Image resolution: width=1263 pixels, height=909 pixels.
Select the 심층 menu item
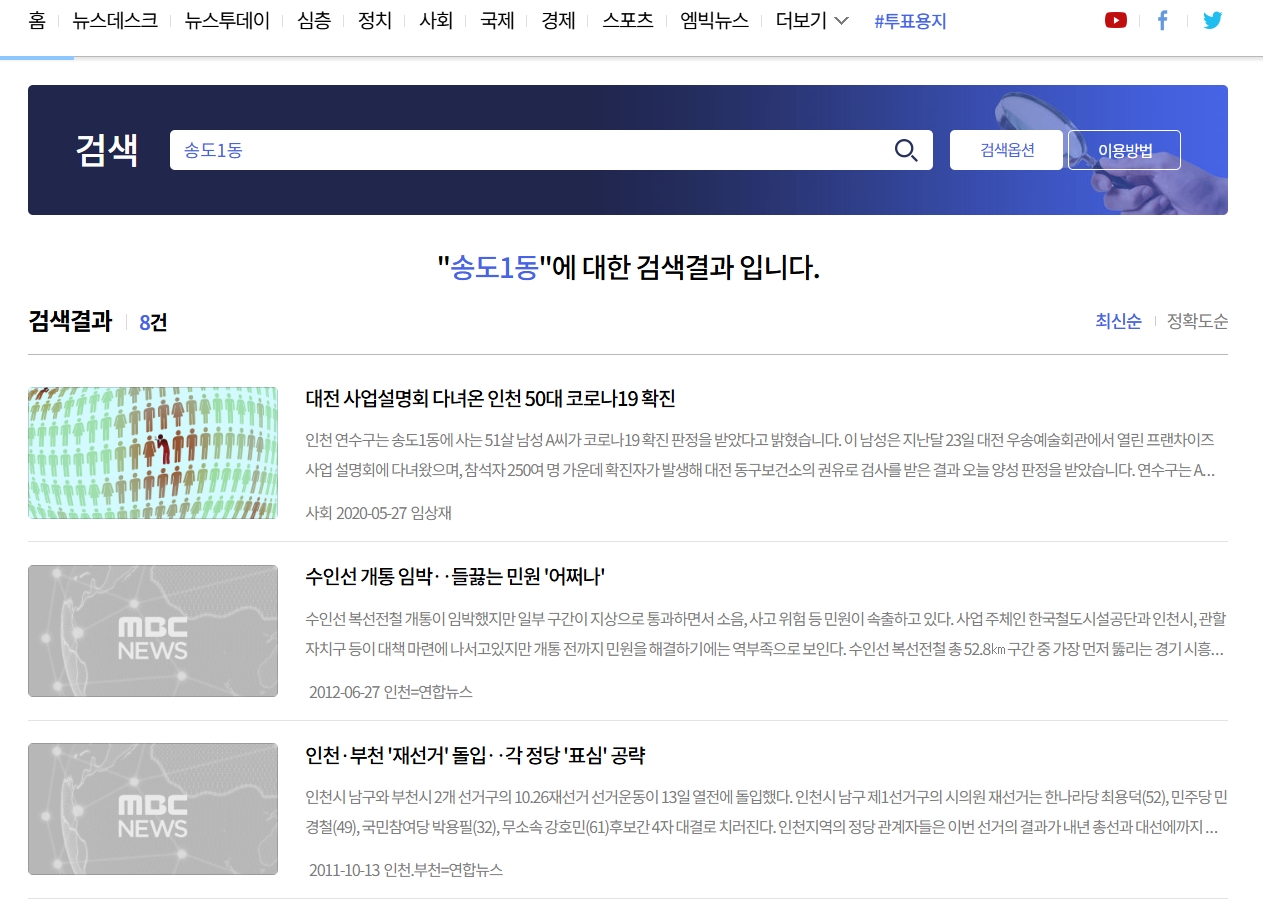pos(314,20)
